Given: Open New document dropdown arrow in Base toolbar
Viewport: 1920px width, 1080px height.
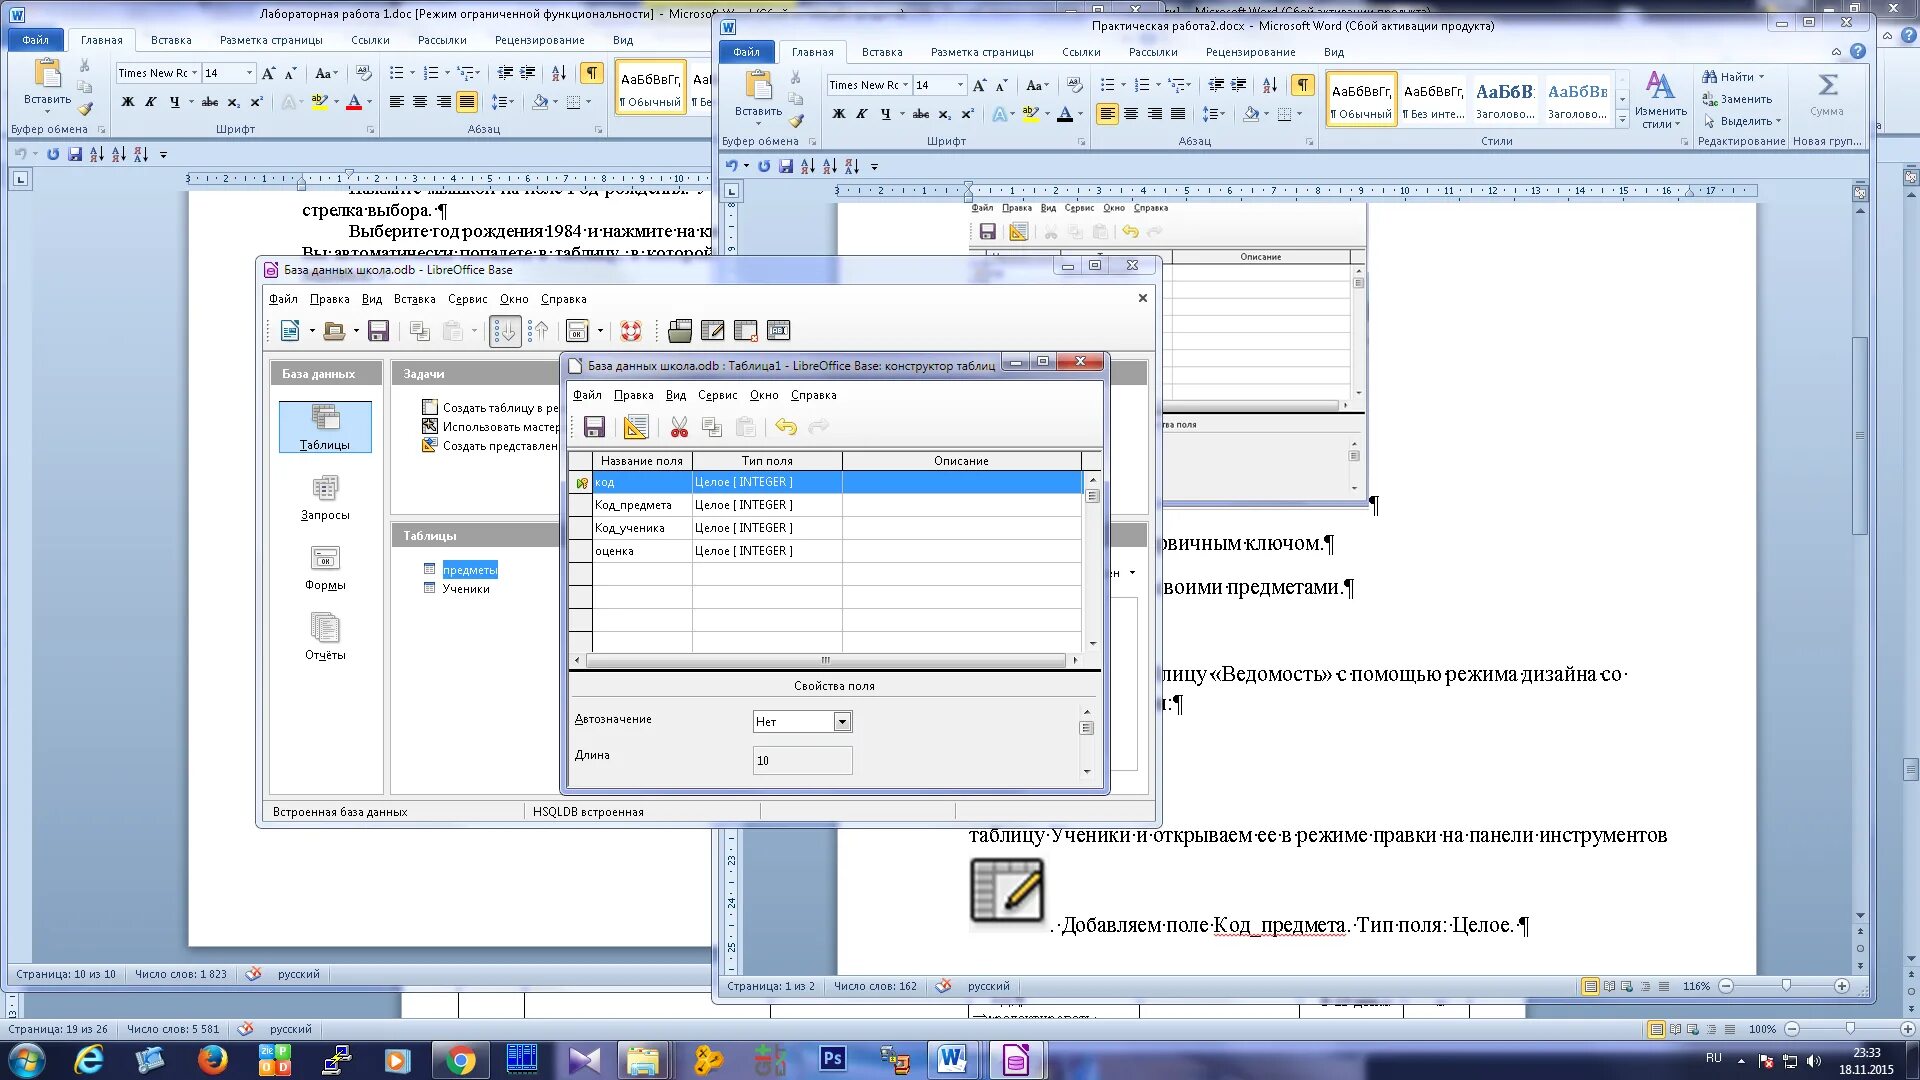Looking at the screenshot, I should pyautogui.click(x=312, y=331).
